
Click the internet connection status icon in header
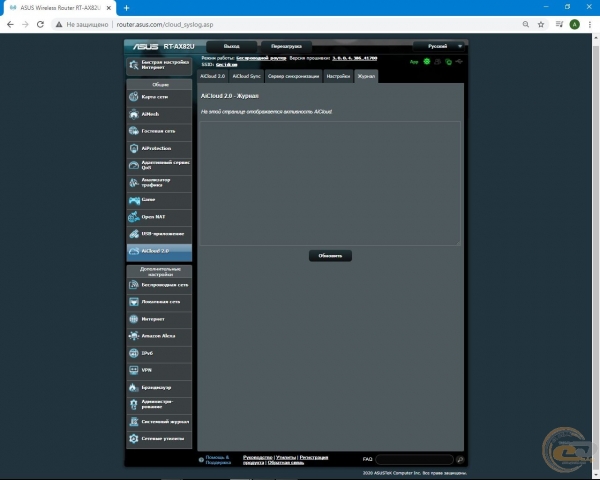(448, 62)
